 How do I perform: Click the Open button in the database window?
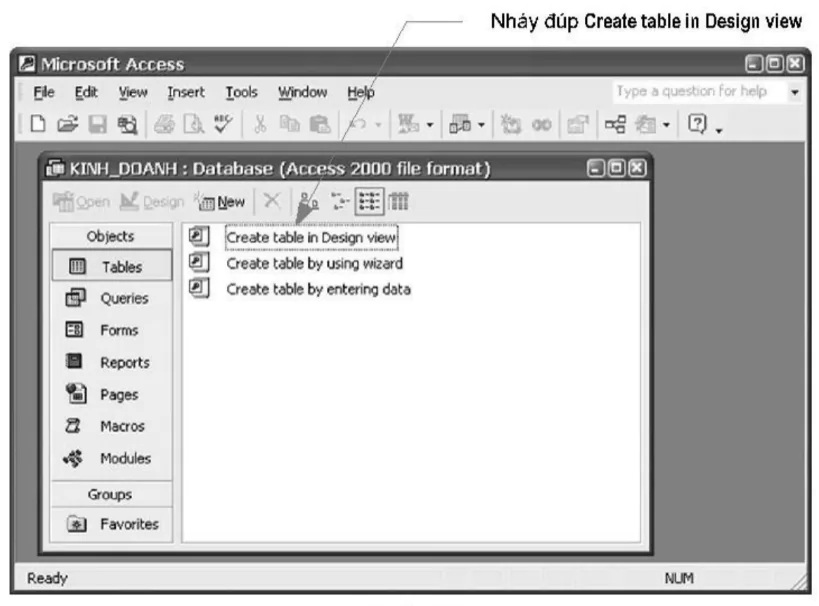coord(81,202)
